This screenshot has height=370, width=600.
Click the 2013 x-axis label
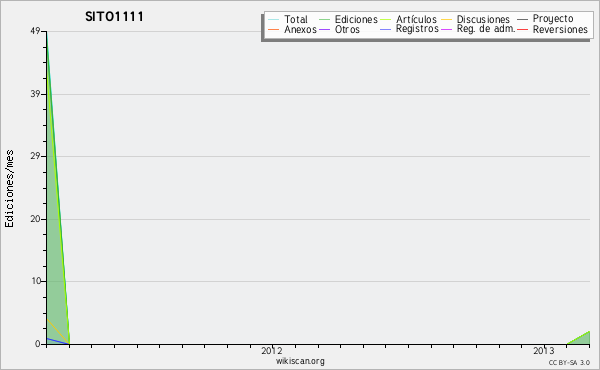tap(543, 350)
